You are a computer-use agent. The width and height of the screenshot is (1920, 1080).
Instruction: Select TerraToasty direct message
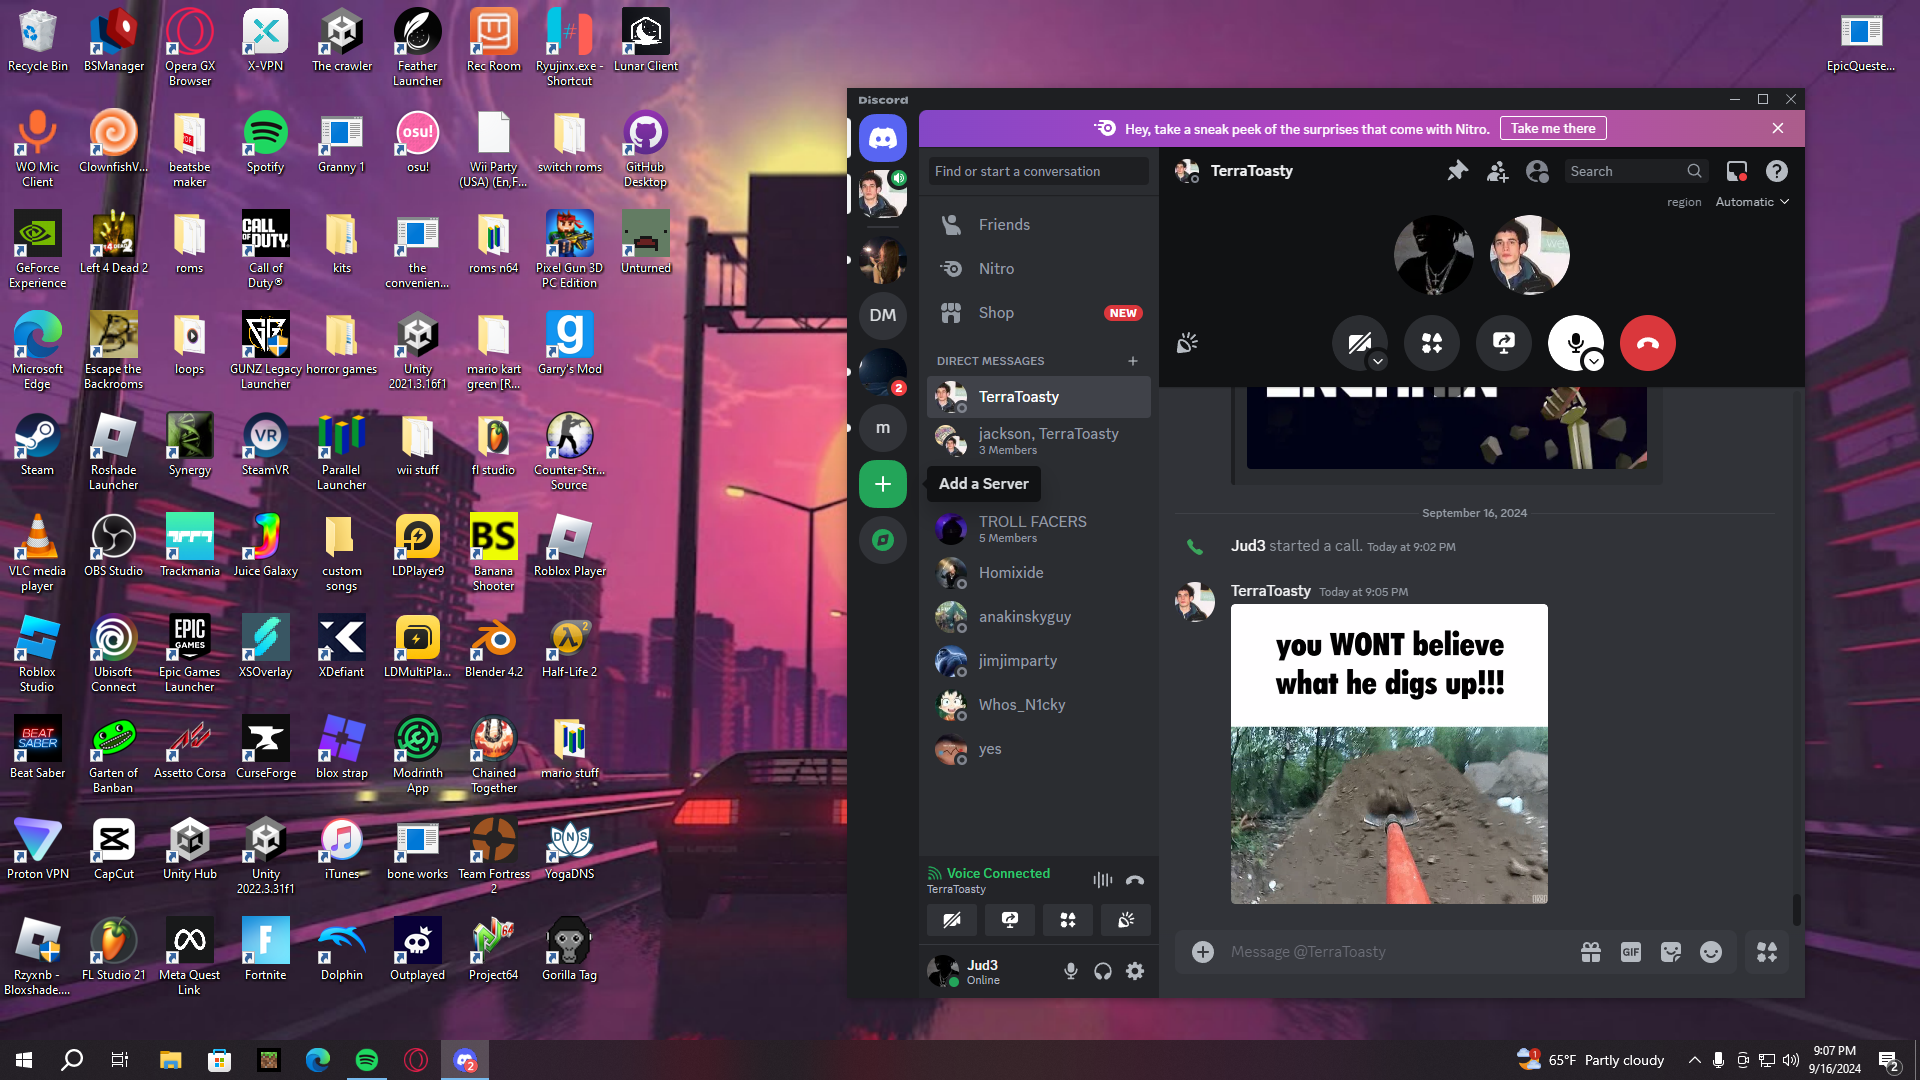(1038, 397)
